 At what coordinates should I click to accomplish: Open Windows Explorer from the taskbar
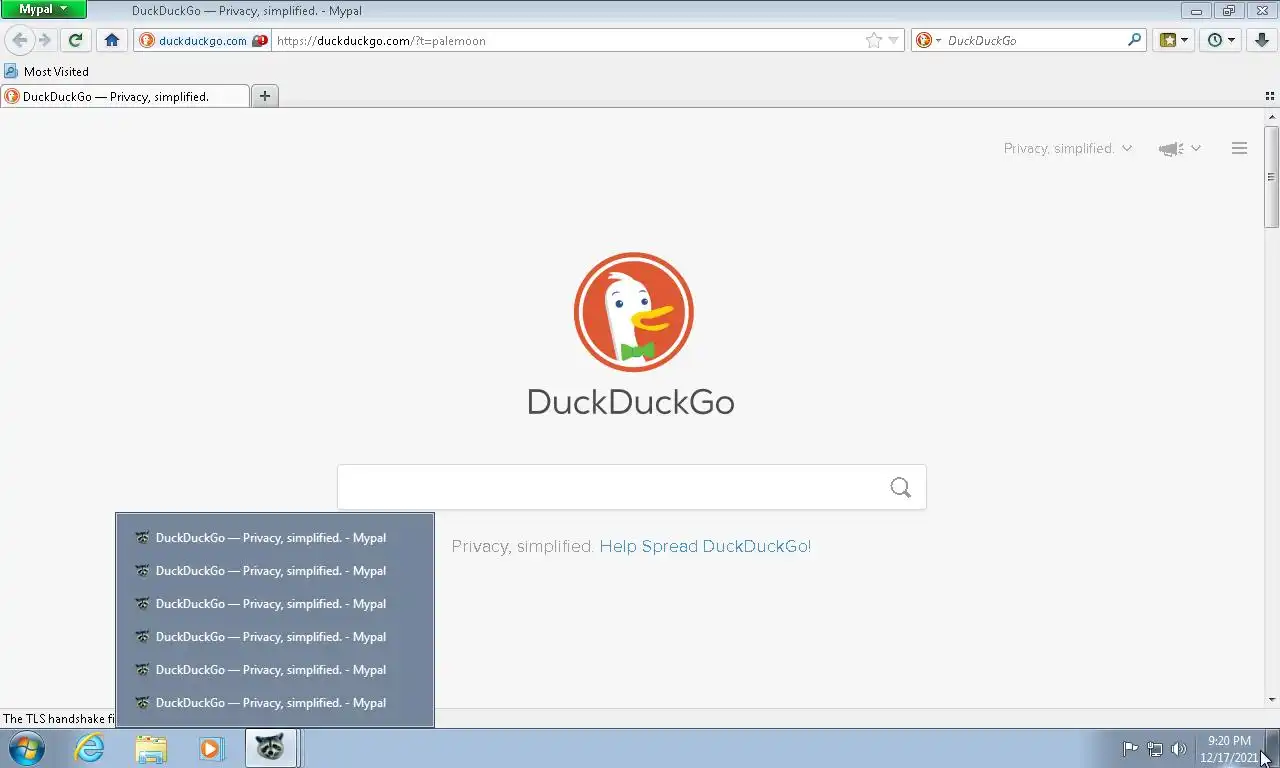coord(151,748)
